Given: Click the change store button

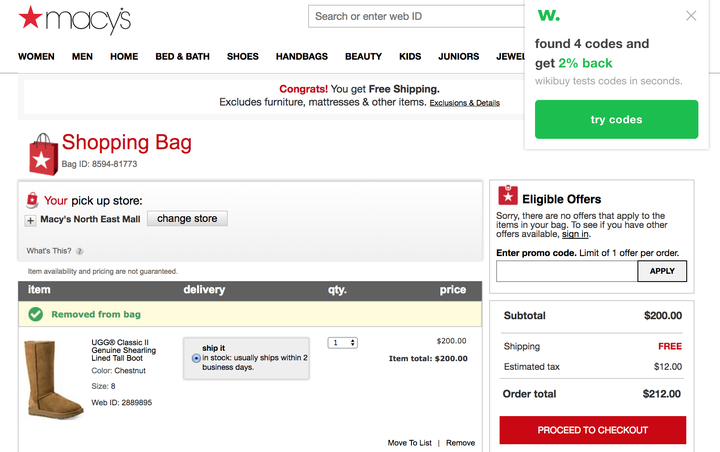Looking at the screenshot, I should point(187,219).
